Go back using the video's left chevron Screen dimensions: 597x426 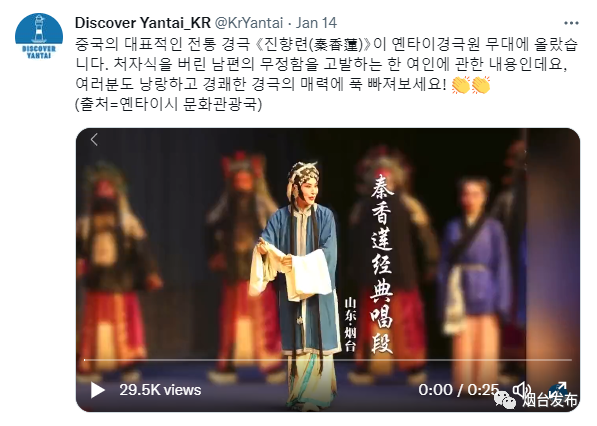coord(94,139)
